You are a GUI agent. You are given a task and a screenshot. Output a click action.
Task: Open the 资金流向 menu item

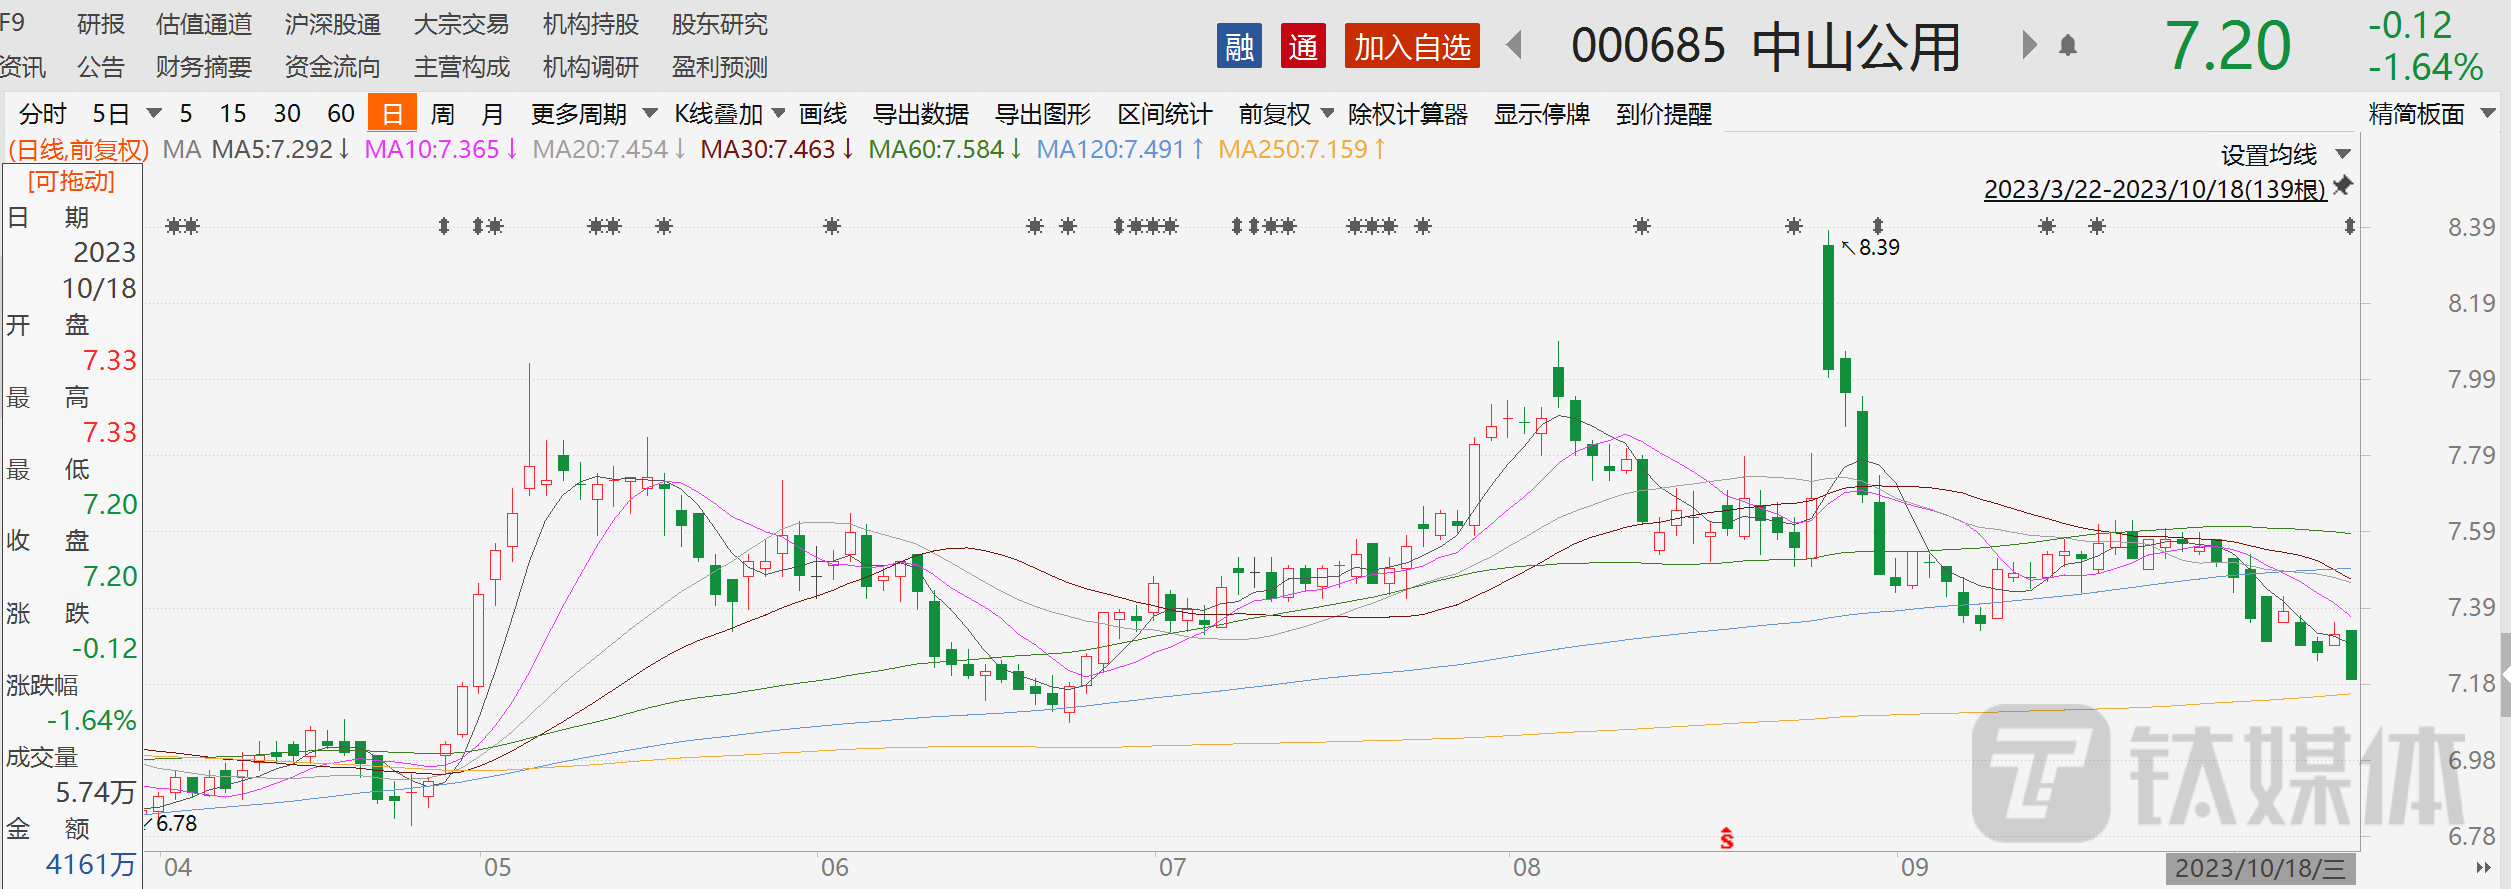coord(332,67)
